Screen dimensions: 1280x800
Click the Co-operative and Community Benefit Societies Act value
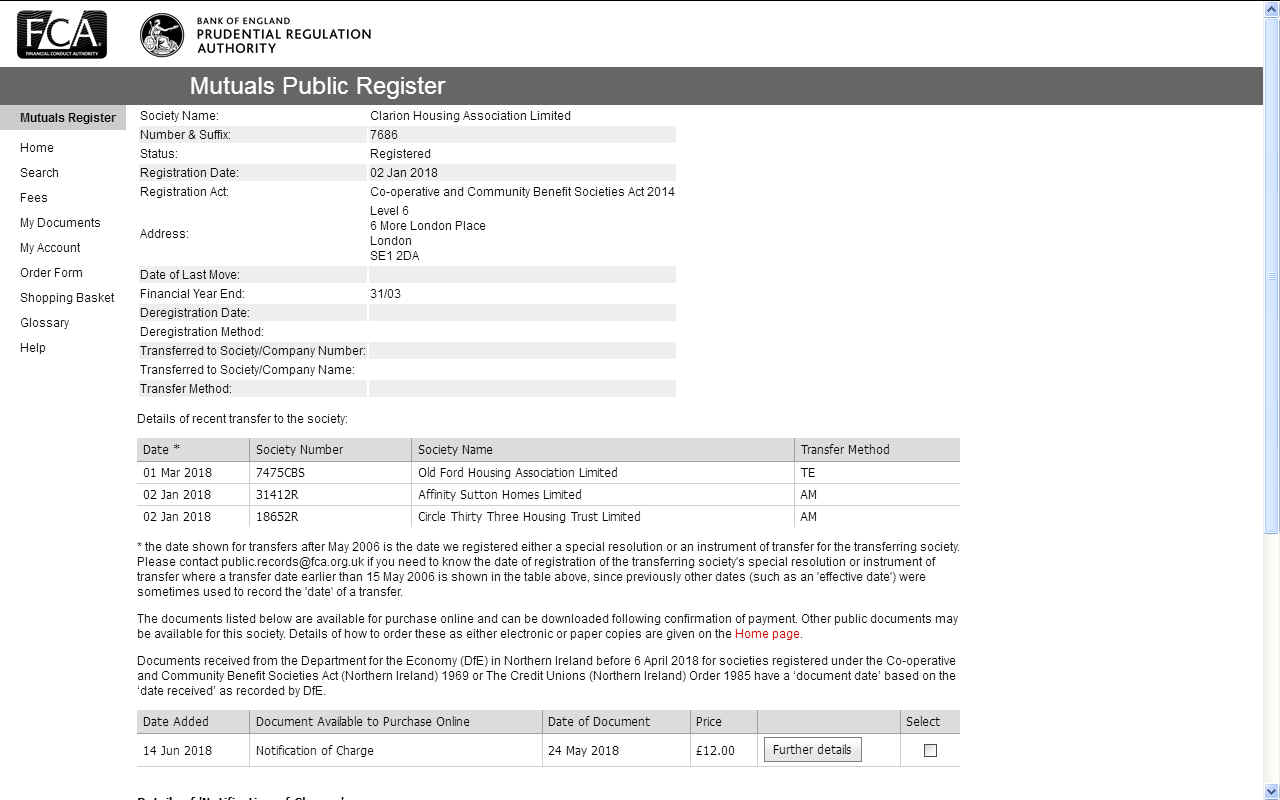pyautogui.click(x=522, y=192)
